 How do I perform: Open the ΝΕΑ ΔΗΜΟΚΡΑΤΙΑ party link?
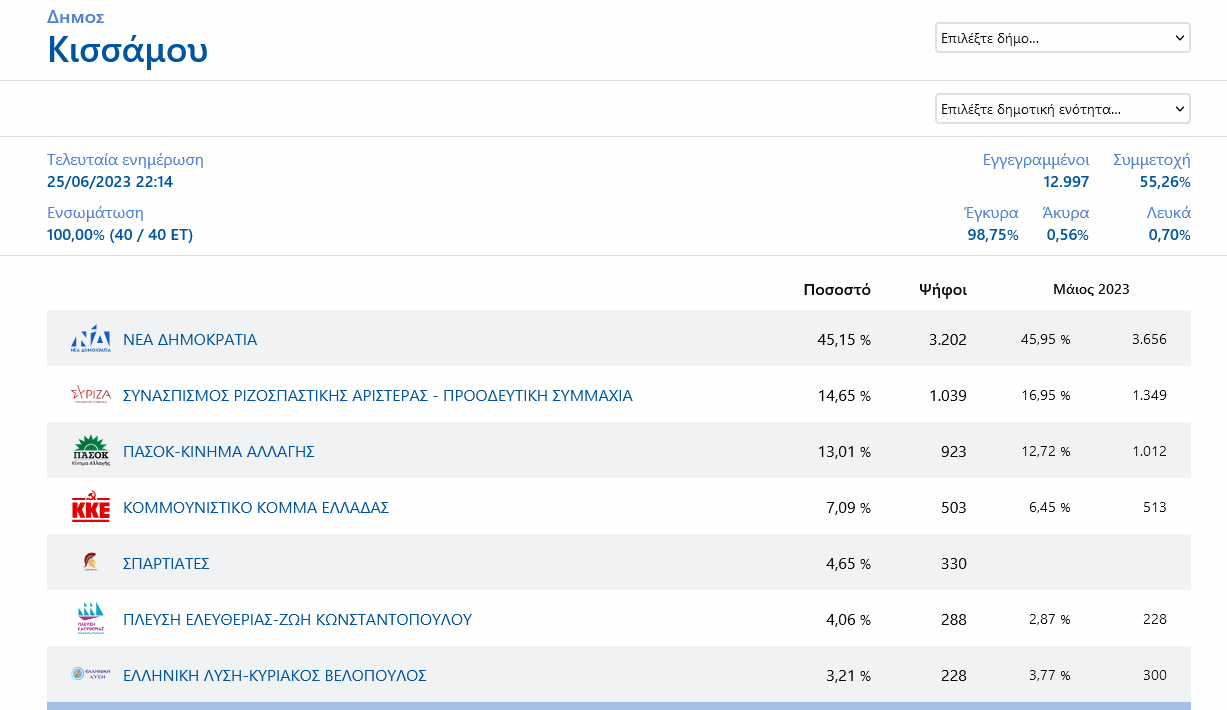tap(190, 340)
